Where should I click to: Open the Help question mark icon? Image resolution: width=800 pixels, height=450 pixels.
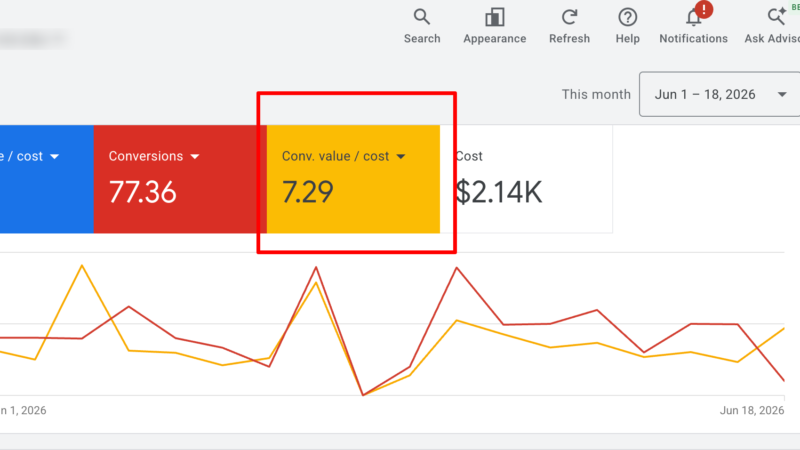click(x=627, y=17)
